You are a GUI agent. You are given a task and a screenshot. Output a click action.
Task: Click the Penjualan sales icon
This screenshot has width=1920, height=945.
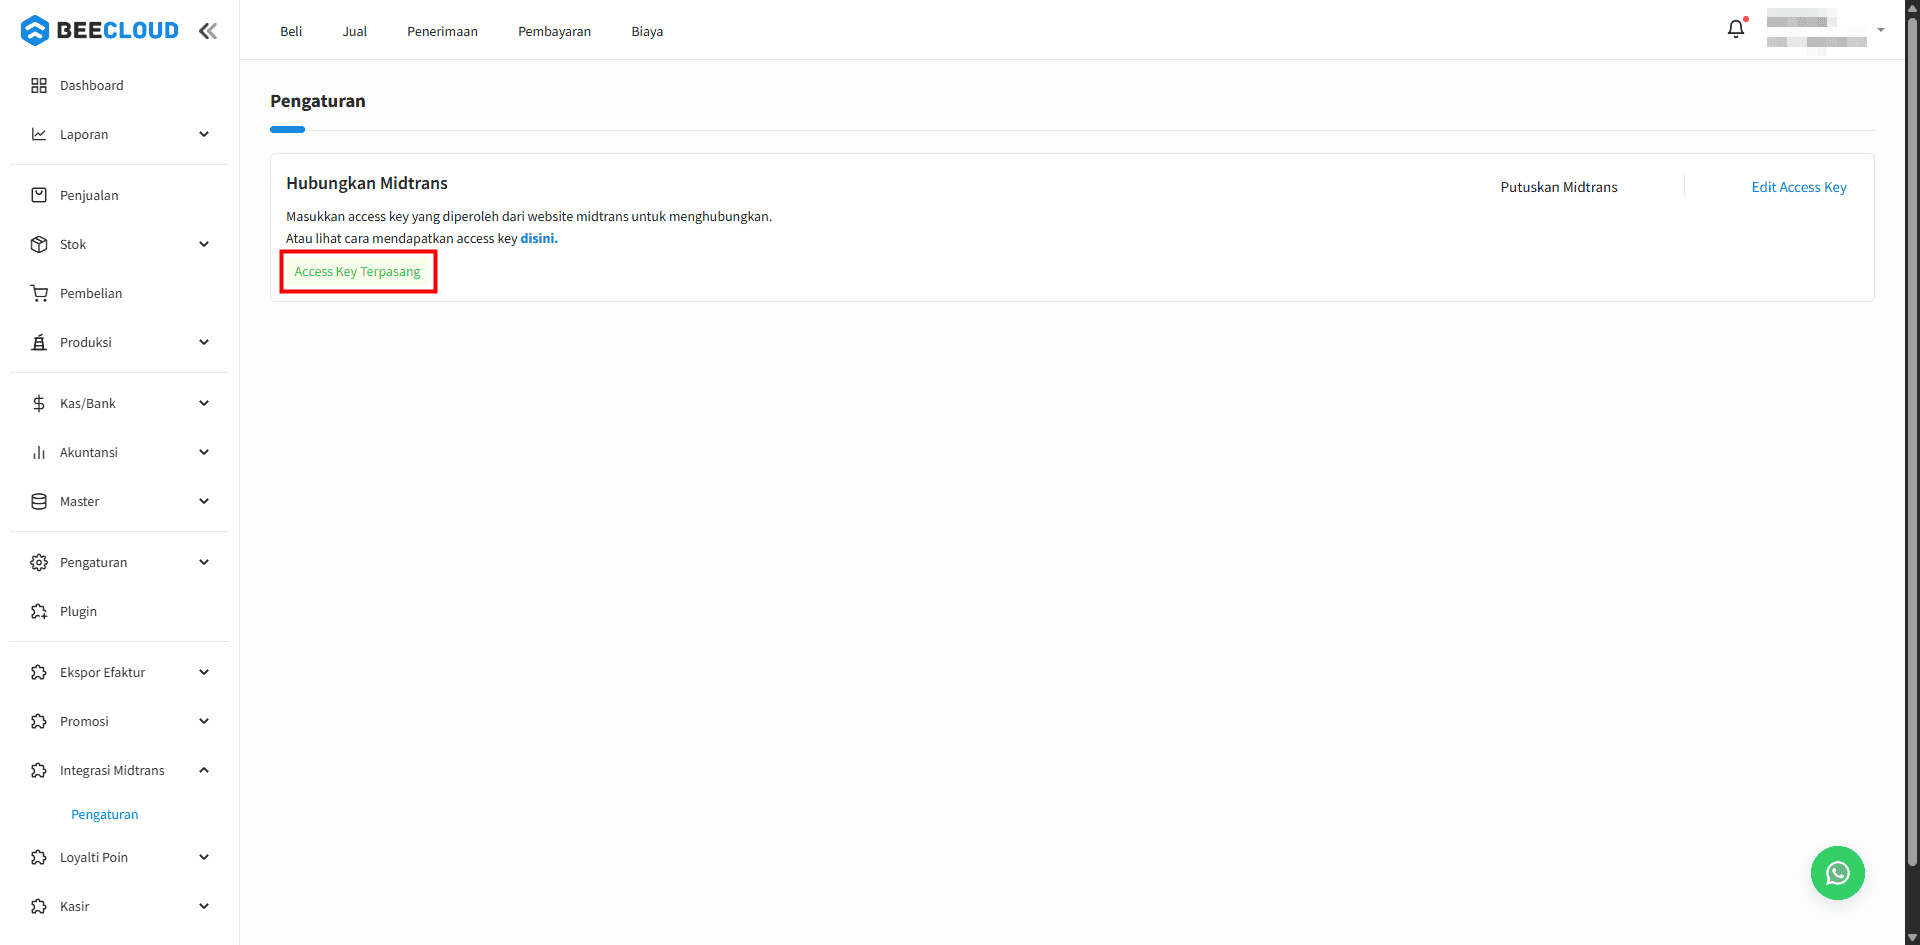39,196
